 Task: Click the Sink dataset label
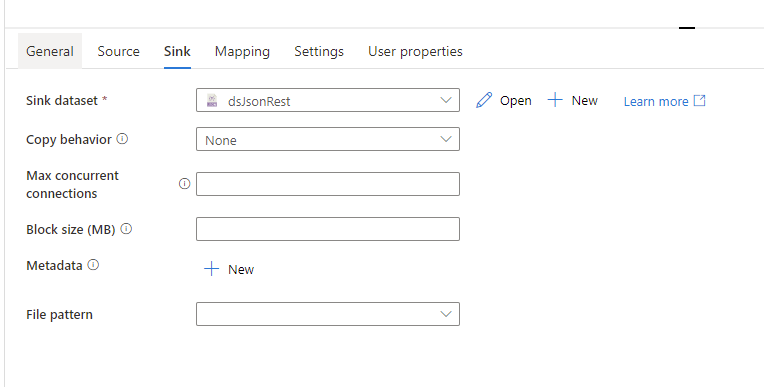(x=62, y=100)
